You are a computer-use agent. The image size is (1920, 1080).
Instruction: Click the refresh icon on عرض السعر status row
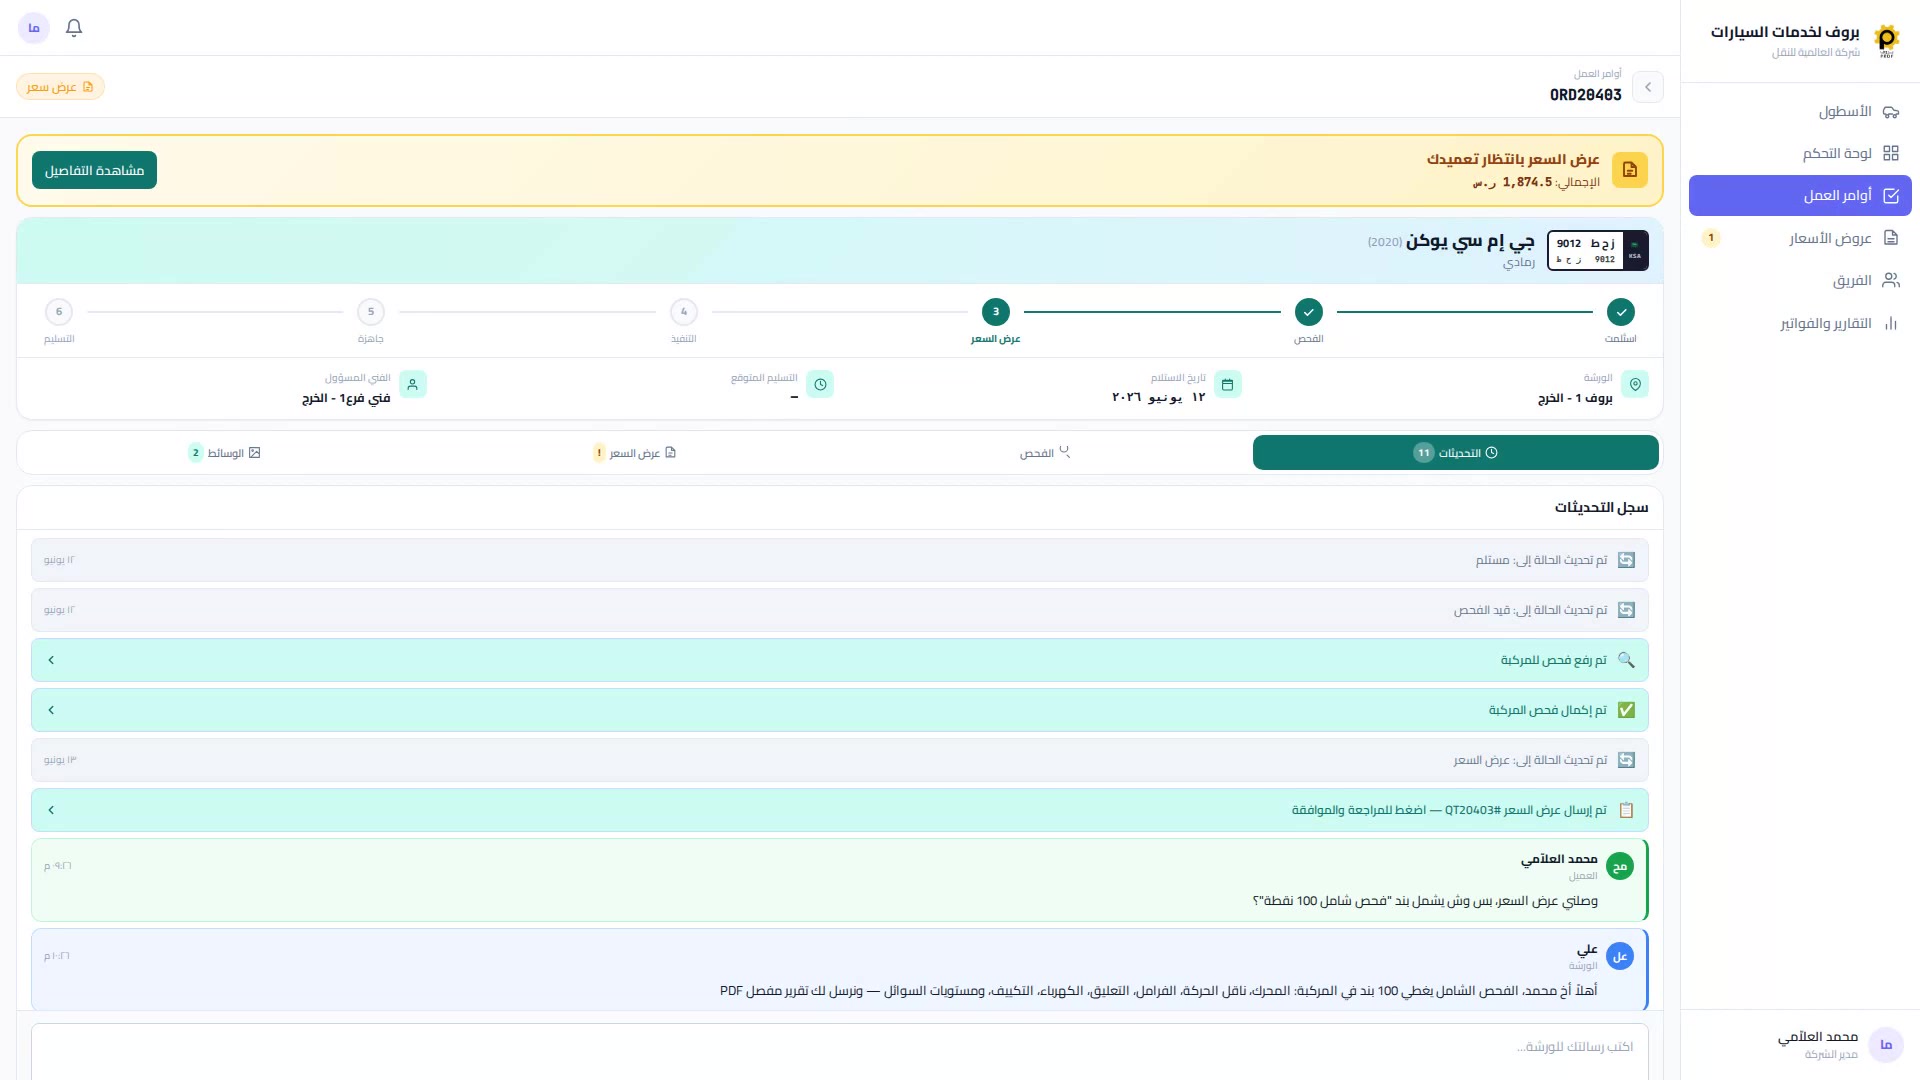(1626, 760)
